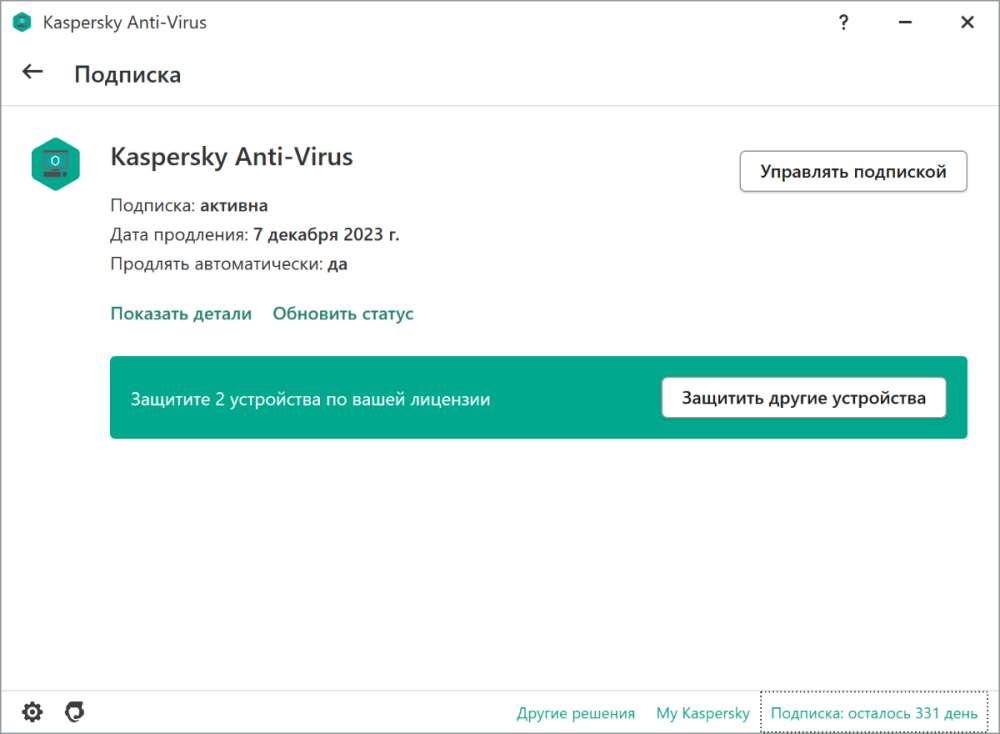Click the support headset icon

(75, 712)
